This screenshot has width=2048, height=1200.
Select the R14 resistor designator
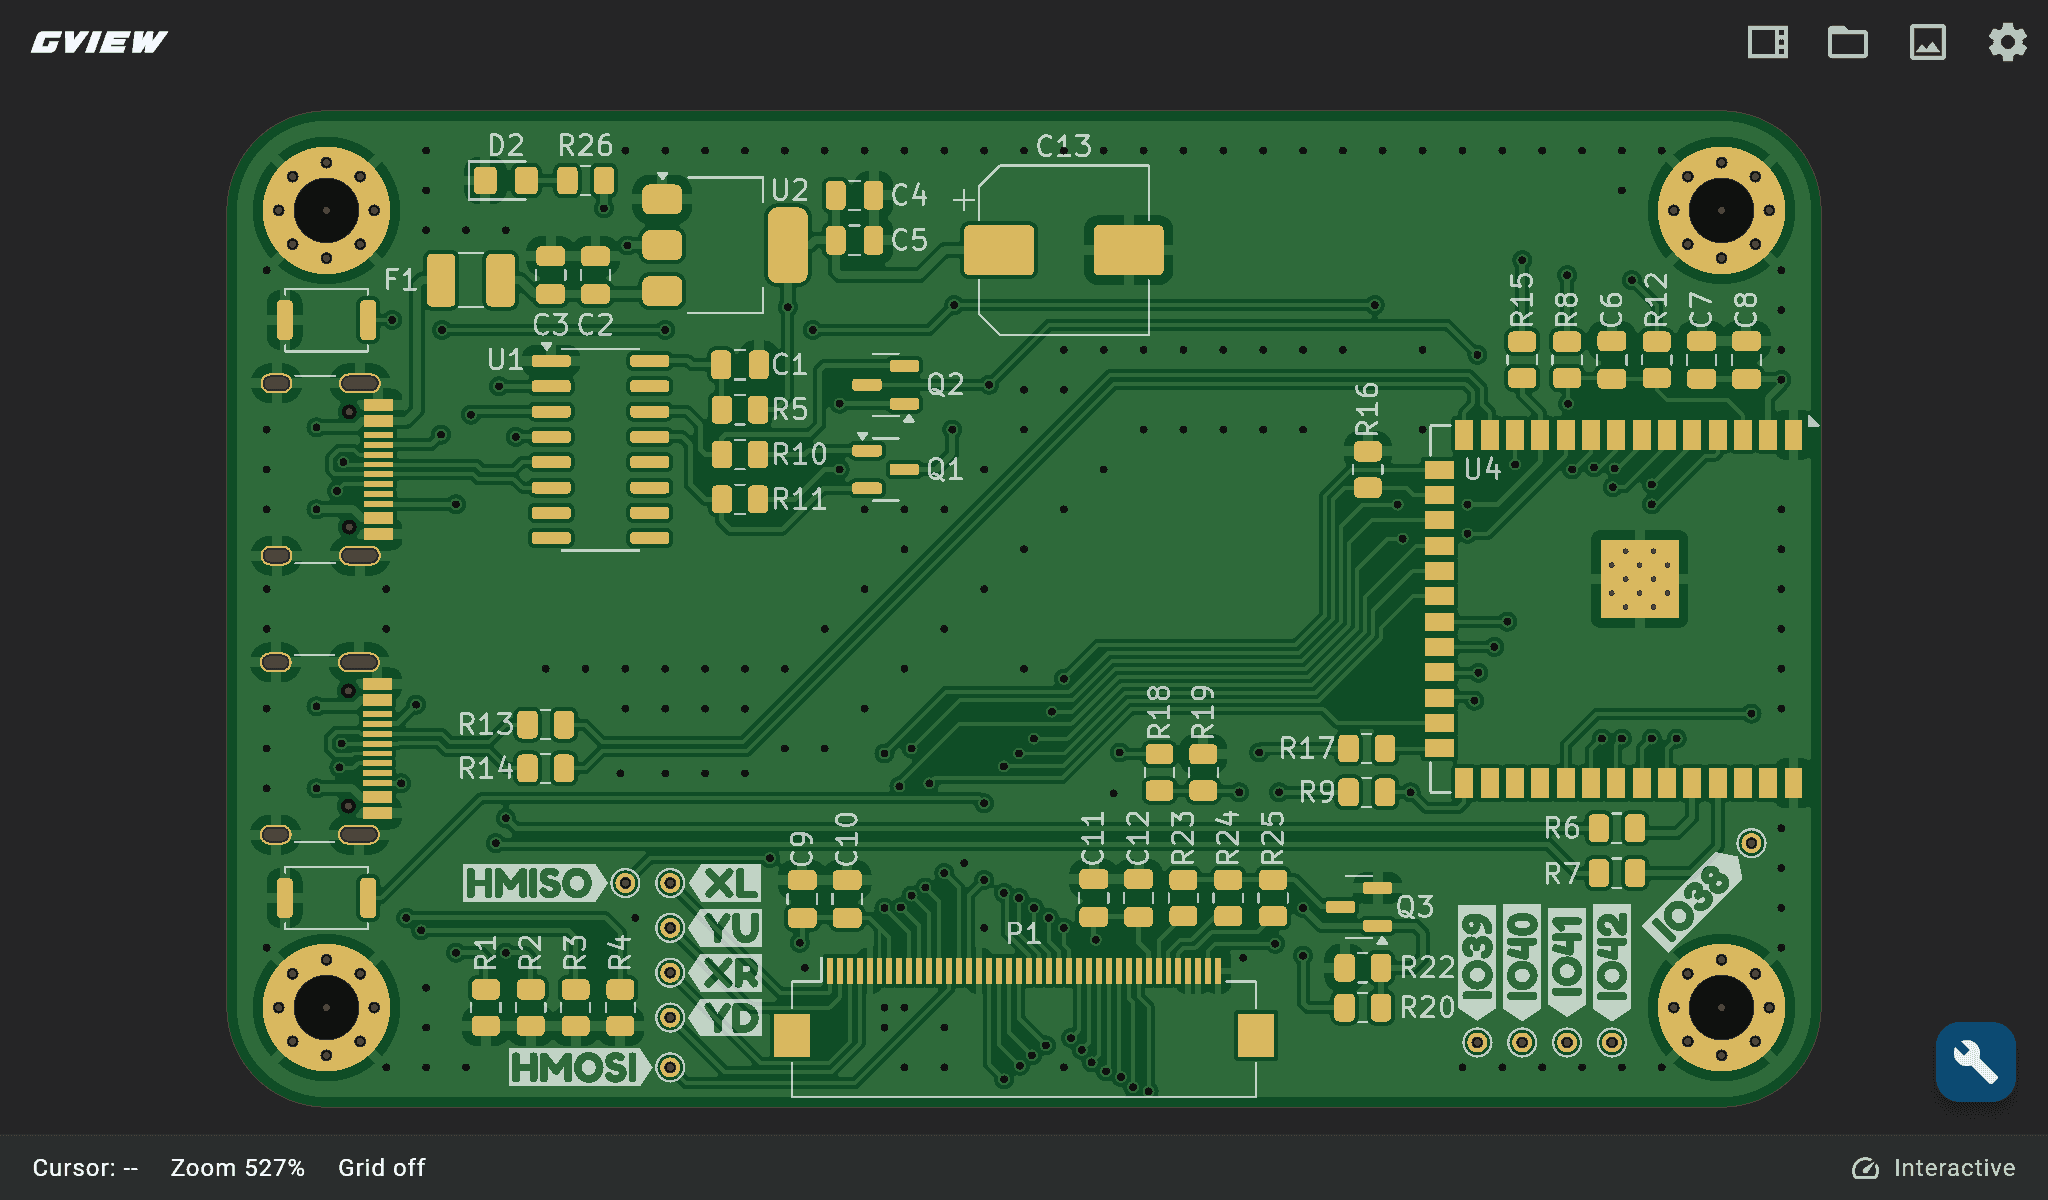(485, 768)
